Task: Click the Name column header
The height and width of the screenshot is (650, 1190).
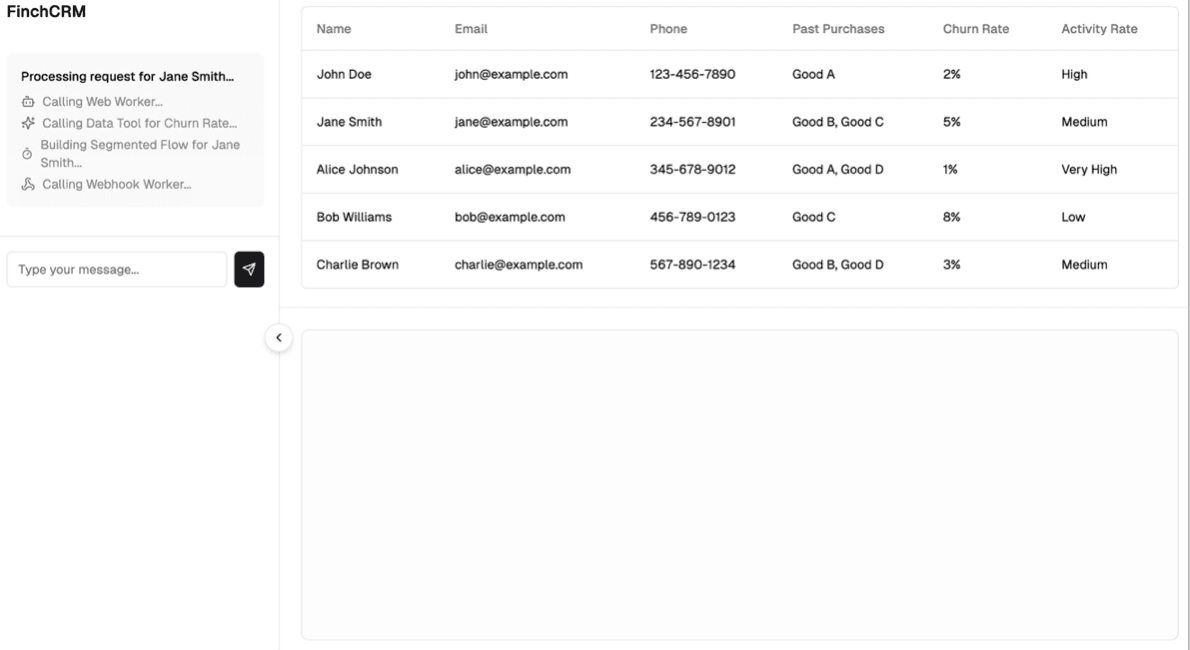Action: click(334, 29)
